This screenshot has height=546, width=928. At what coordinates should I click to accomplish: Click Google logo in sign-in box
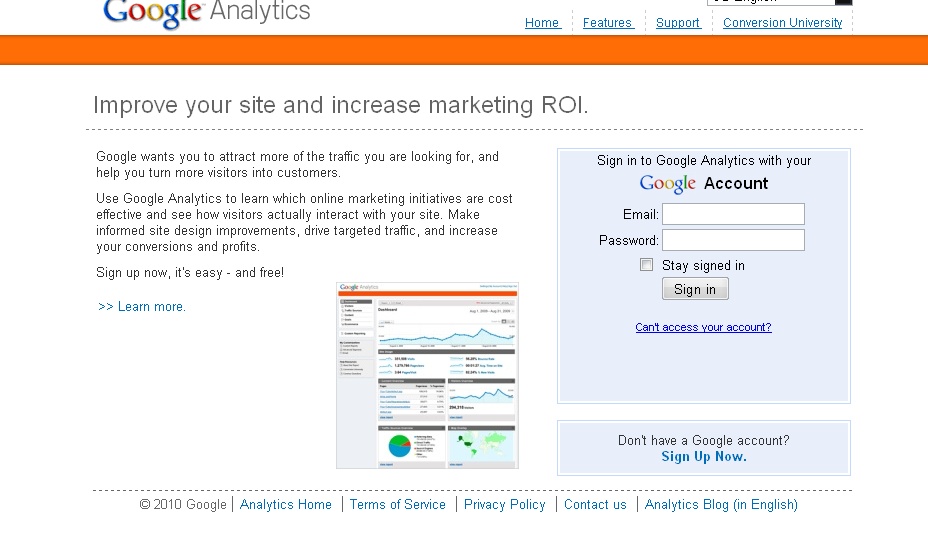pos(668,184)
